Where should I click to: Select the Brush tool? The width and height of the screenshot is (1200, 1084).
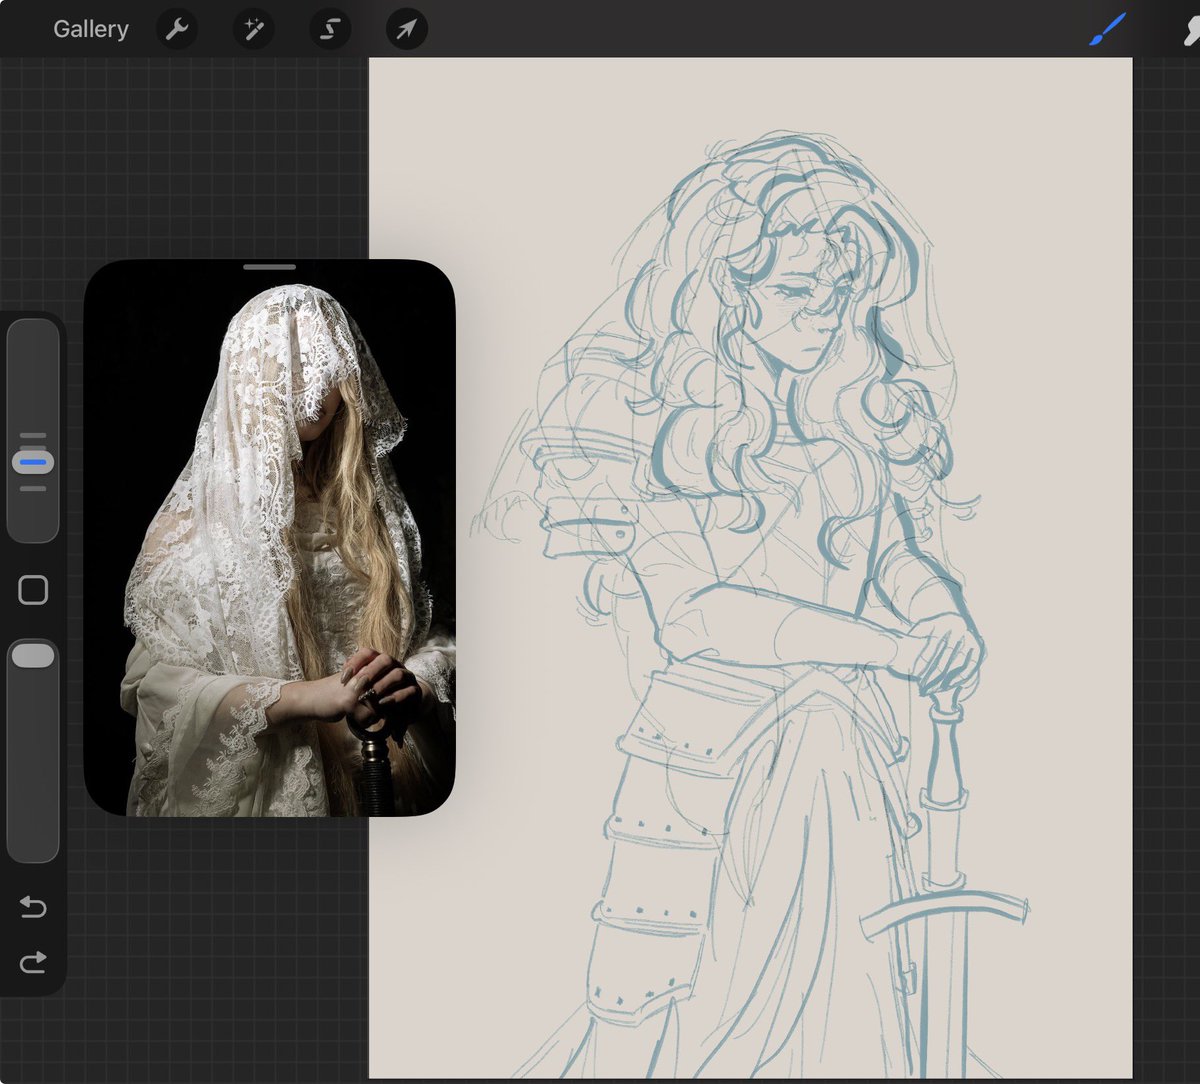coord(1107,30)
